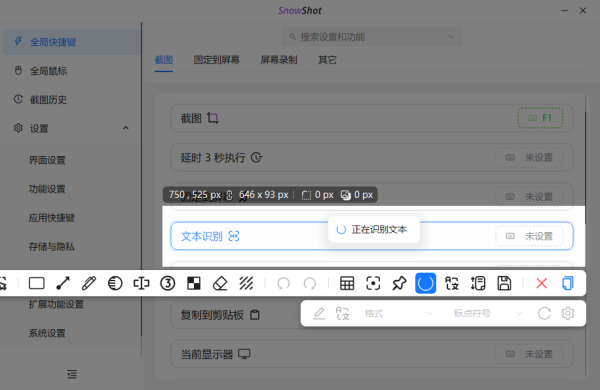Start scrolling screenshot capture
This screenshot has width=600, height=390.
point(478,284)
